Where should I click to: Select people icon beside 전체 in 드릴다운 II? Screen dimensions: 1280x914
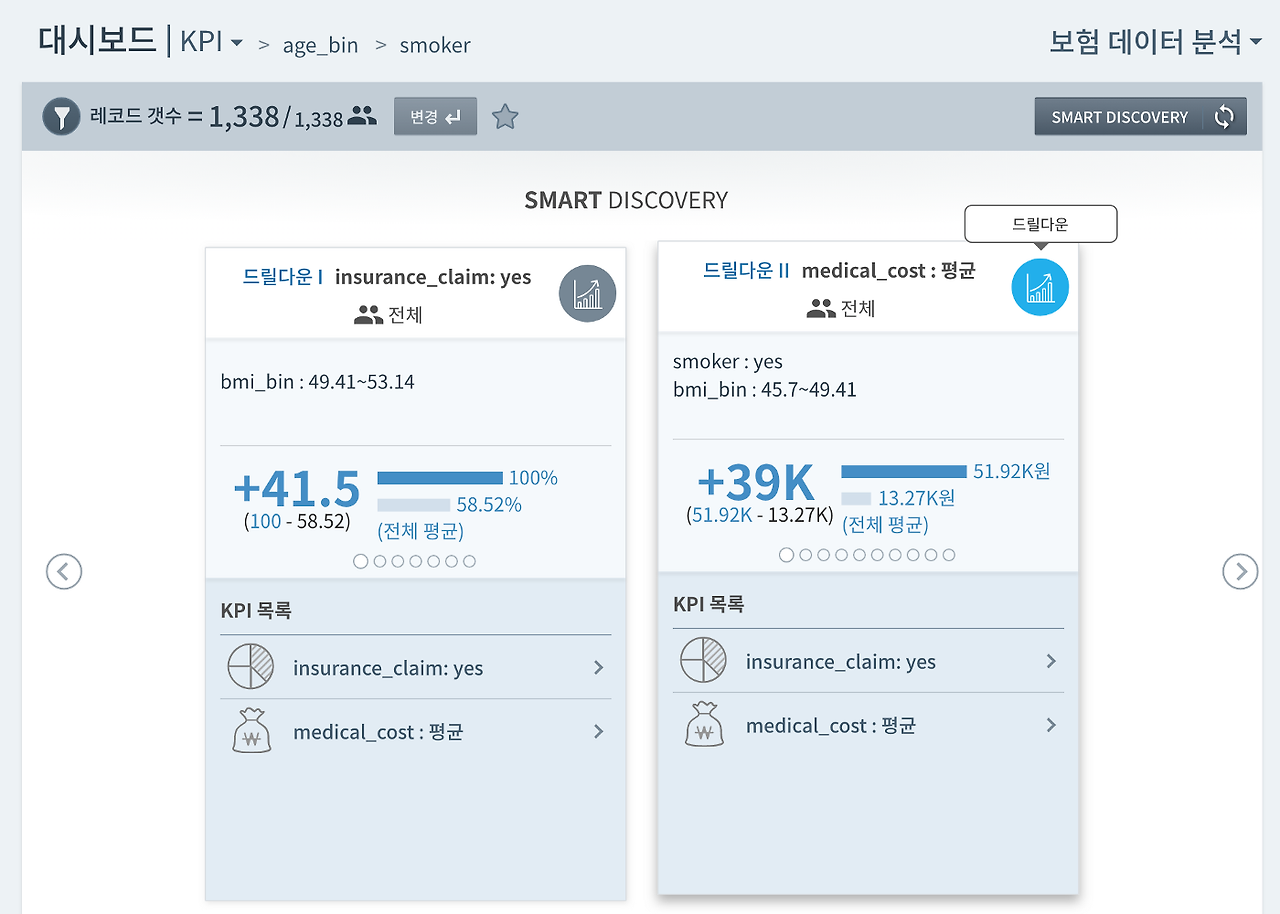(821, 309)
